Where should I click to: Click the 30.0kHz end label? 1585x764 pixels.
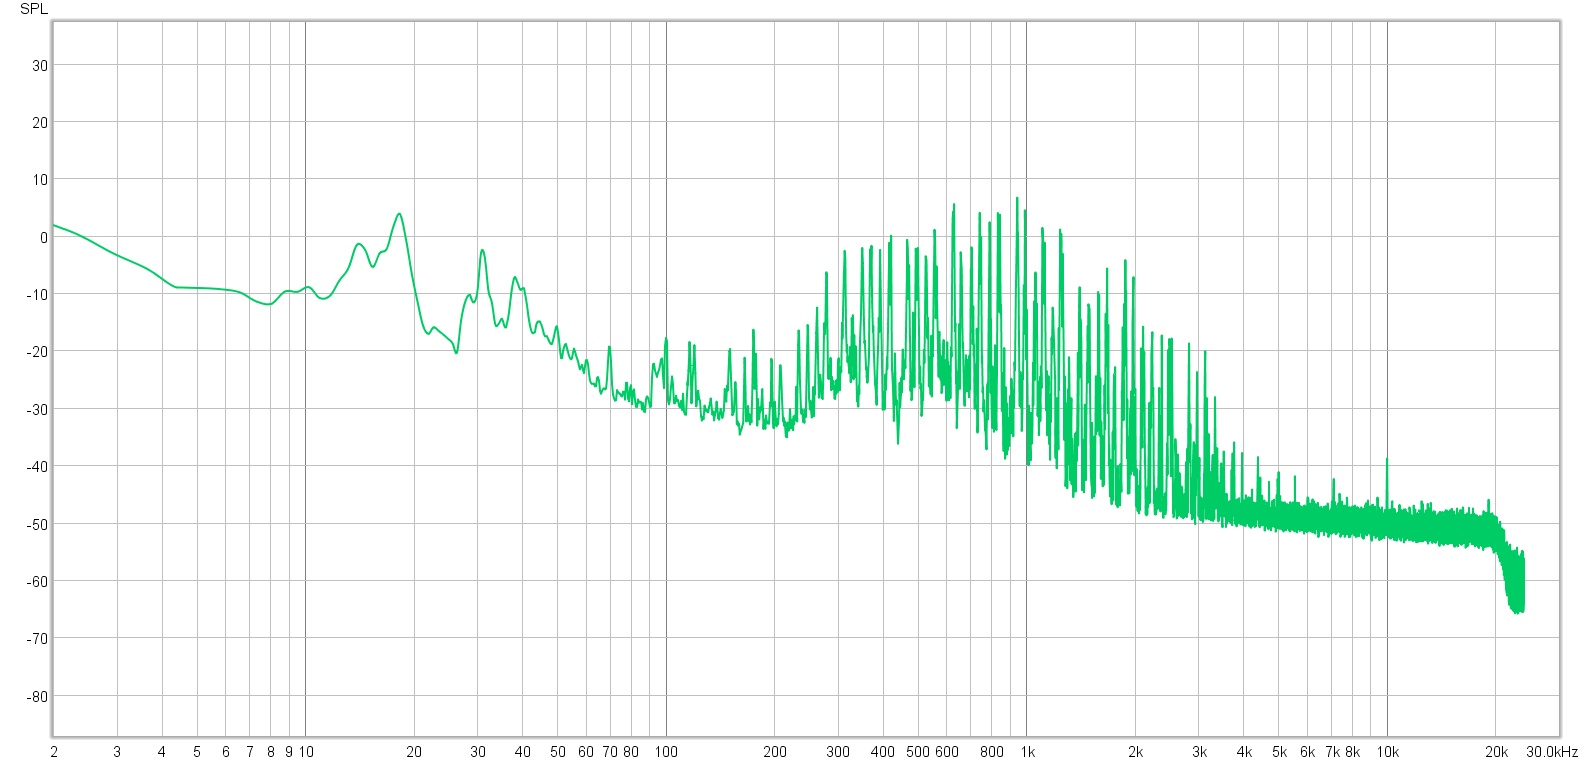click(x=1551, y=752)
